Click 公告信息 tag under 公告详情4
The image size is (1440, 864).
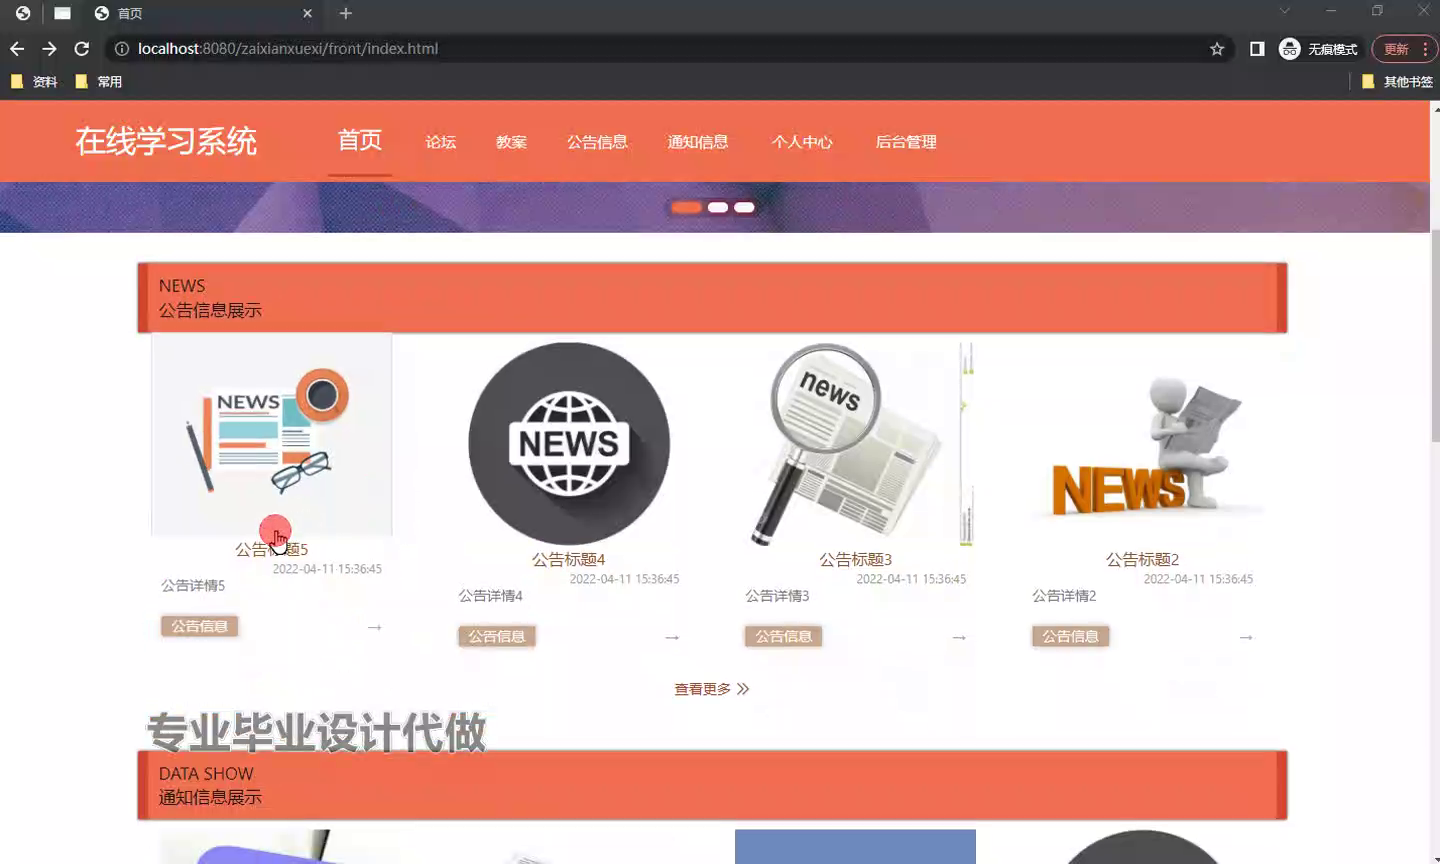pos(496,636)
